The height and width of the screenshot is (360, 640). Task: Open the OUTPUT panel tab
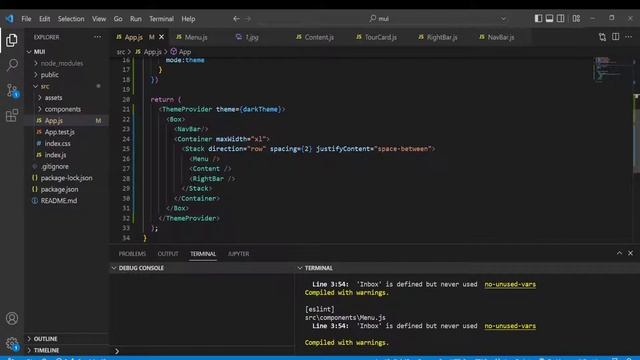pyautogui.click(x=168, y=253)
